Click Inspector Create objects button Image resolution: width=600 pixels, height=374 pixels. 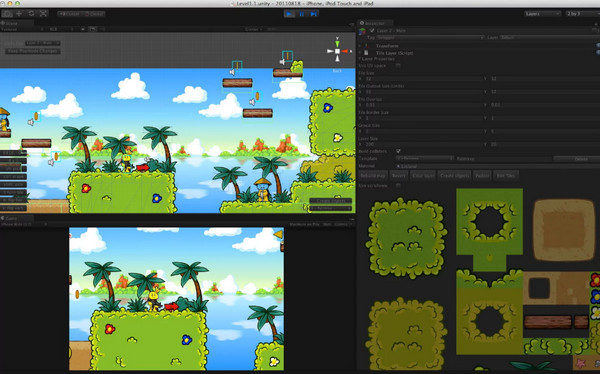(455, 175)
